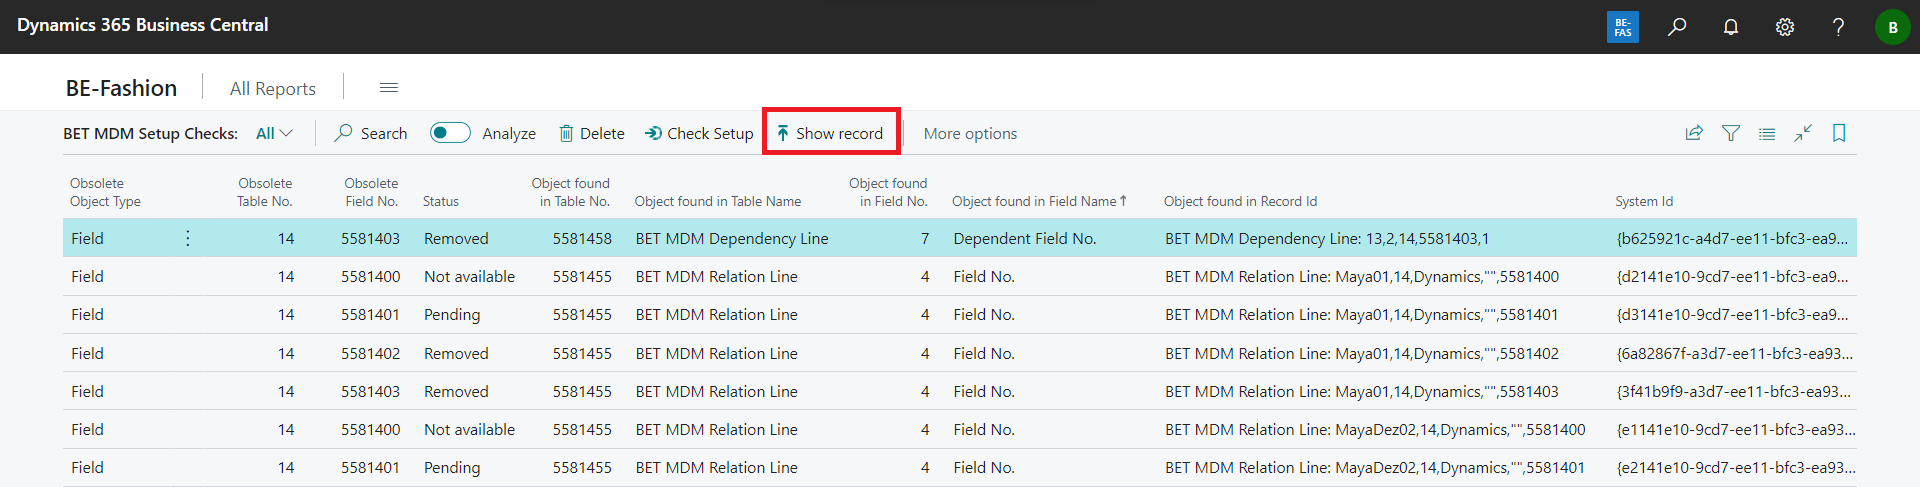Select the BET MDM Dependency Line cell
Image resolution: width=1920 pixels, height=487 pixels.
tap(732, 238)
